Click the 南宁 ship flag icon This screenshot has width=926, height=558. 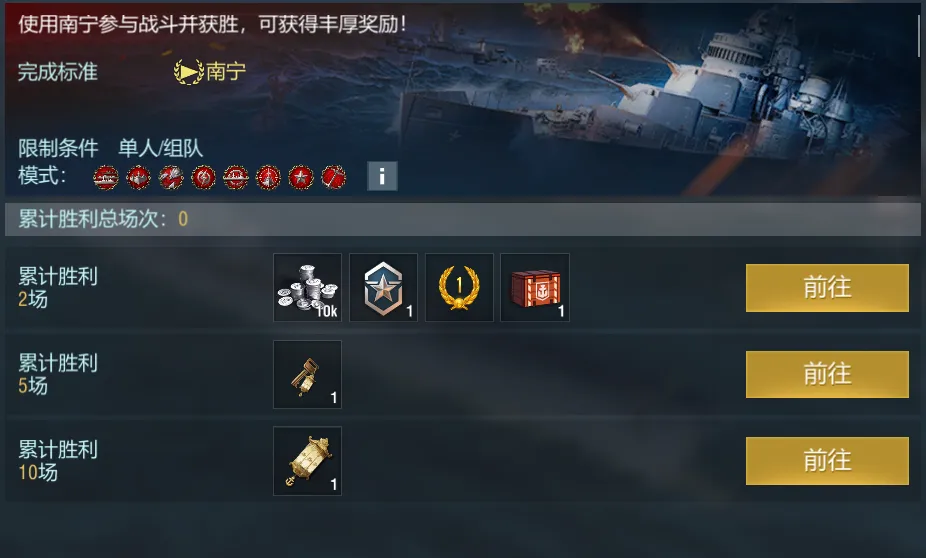coord(188,72)
